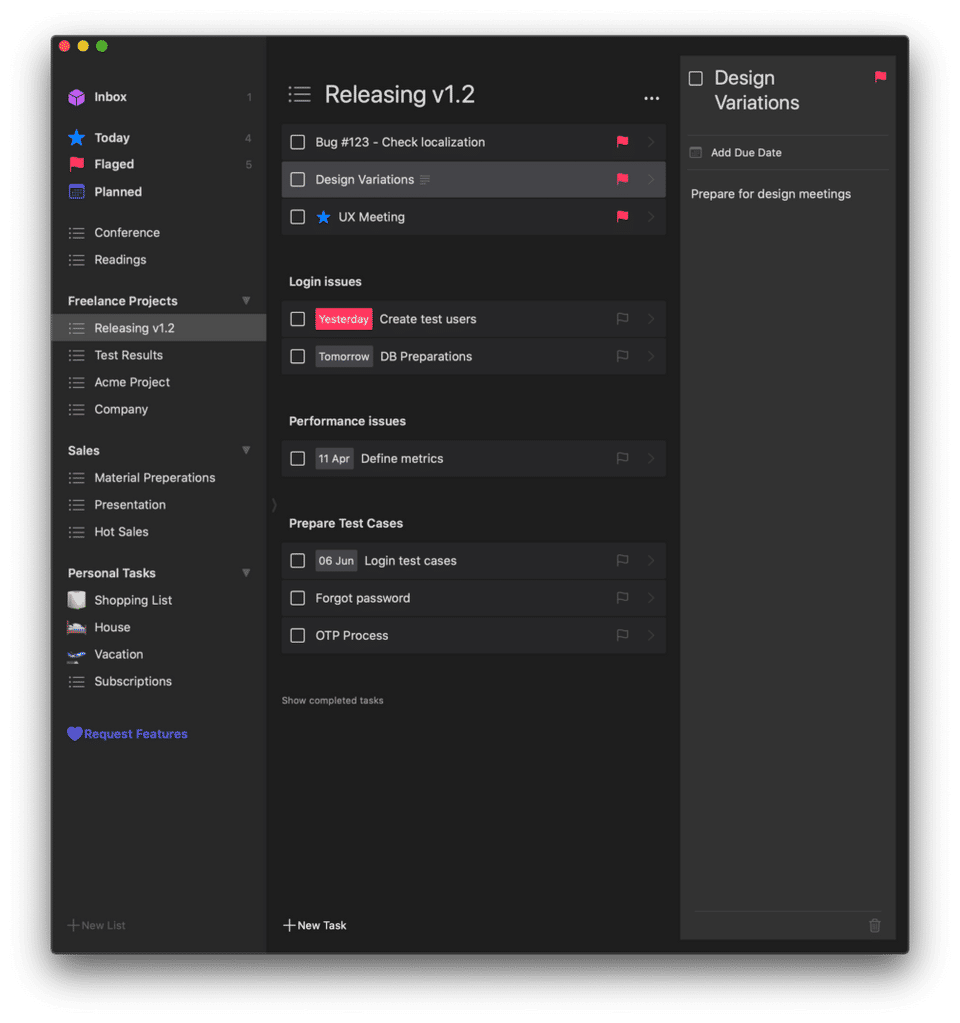Complete the Create test users task
Image resolution: width=960 pixels, height=1023 pixels.
(x=298, y=319)
